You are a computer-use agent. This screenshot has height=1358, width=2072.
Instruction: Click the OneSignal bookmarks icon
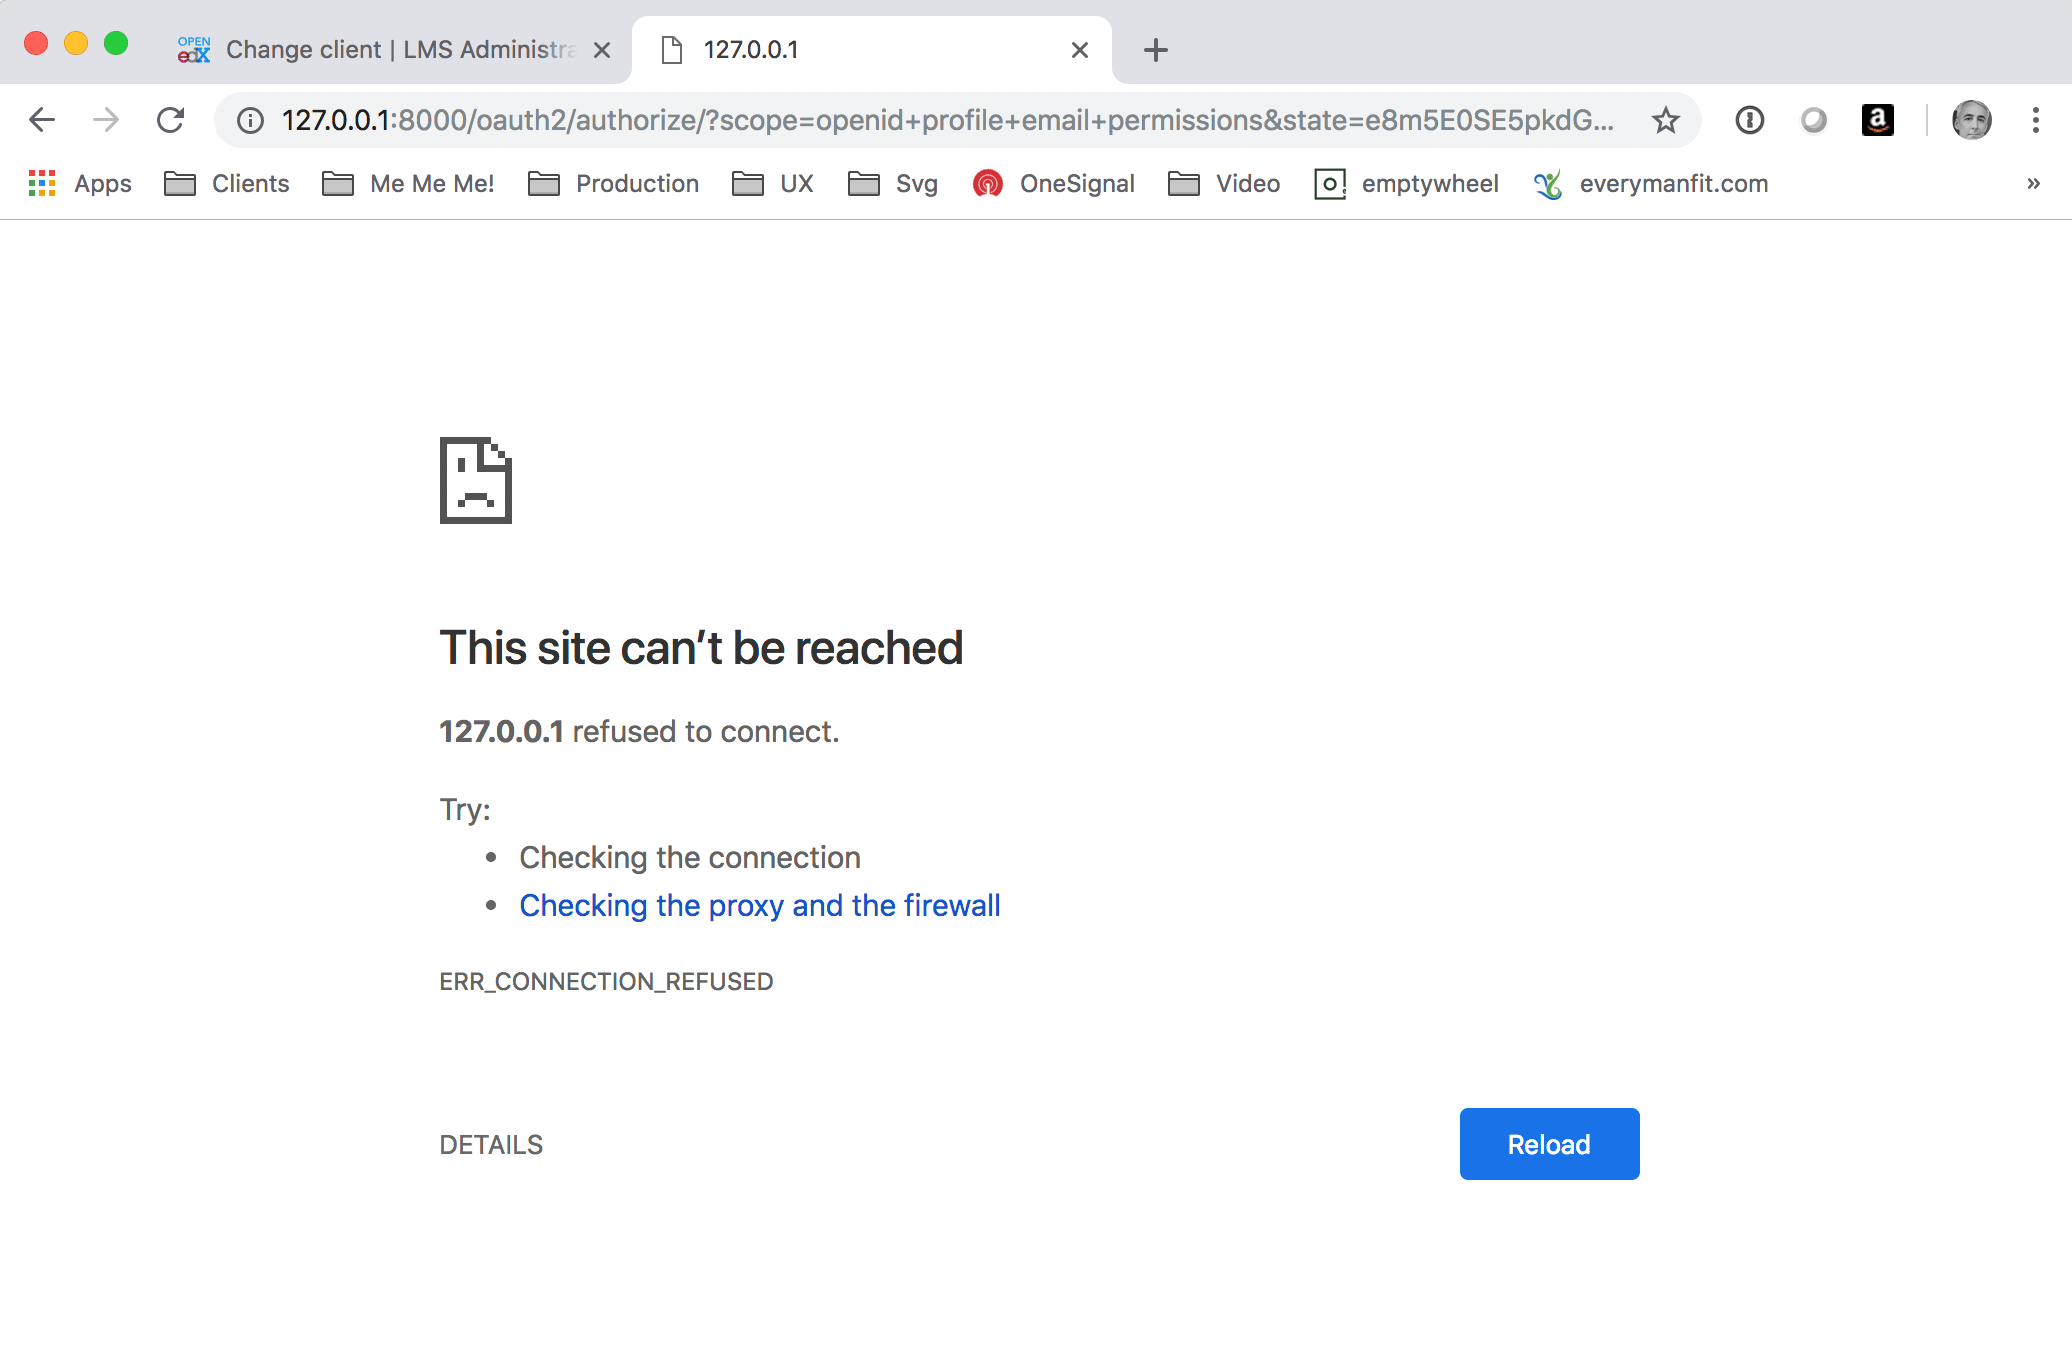tap(984, 183)
